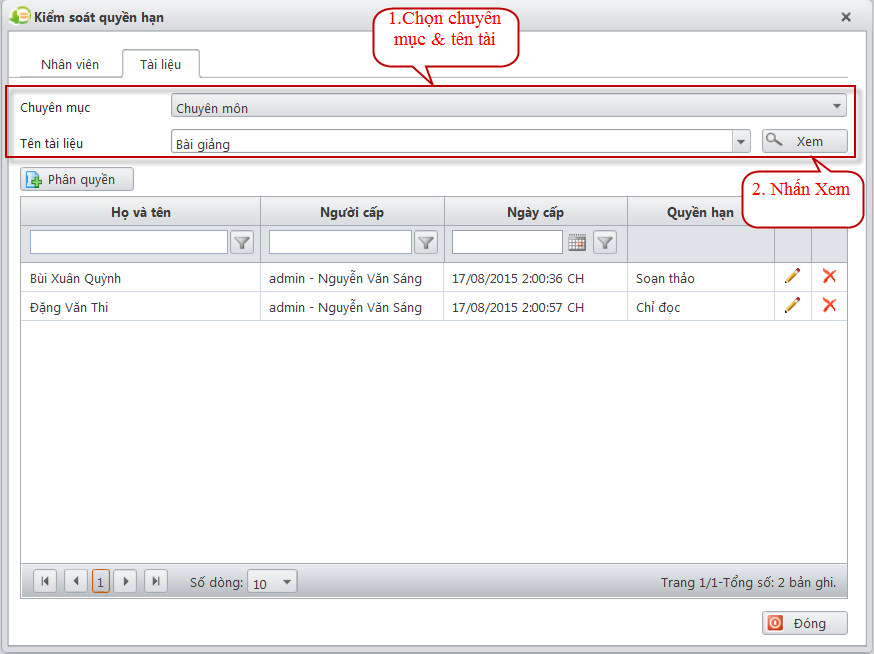Select date cell 17/08/2015 2:00:57 CH
This screenshot has width=874, height=654.
536,307
